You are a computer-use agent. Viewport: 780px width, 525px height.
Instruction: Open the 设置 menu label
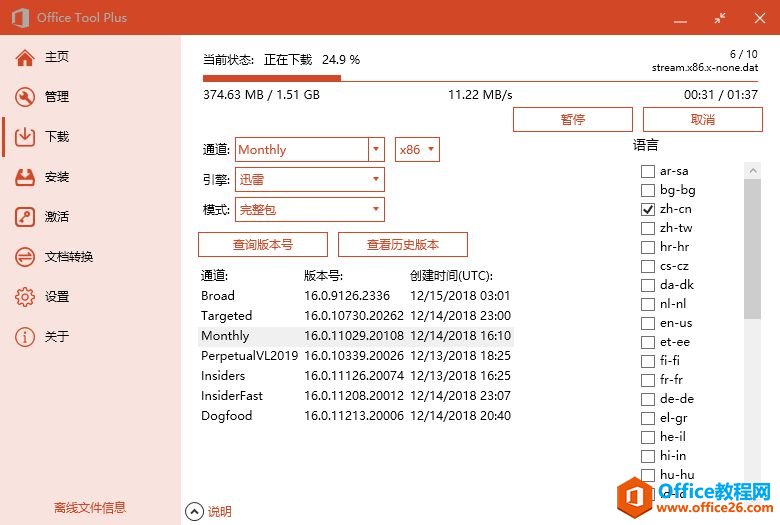pyautogui.click(x=57, y=297)
